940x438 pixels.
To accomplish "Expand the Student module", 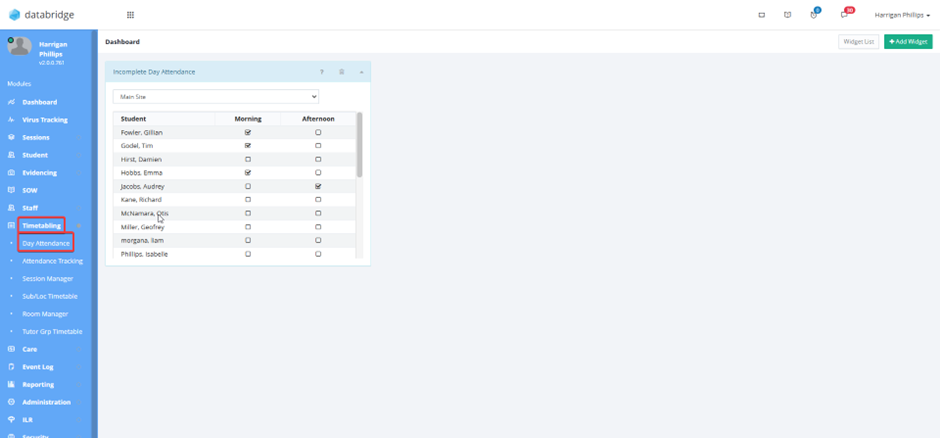I will coord(79,155).
